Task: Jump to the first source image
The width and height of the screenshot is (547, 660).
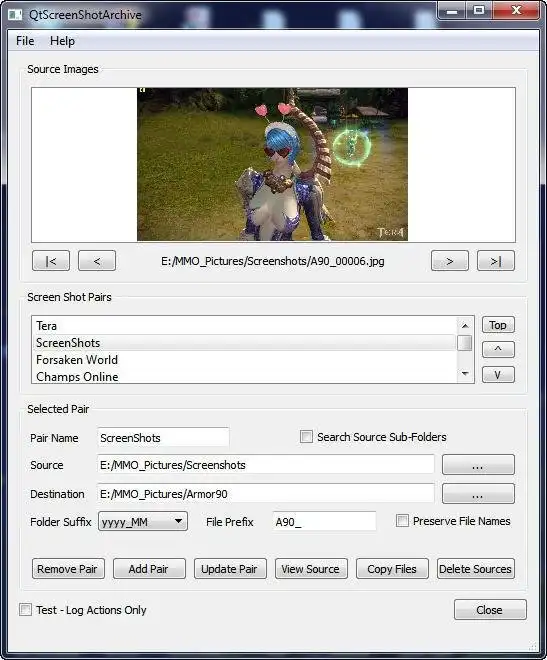Action: (51, 261)
